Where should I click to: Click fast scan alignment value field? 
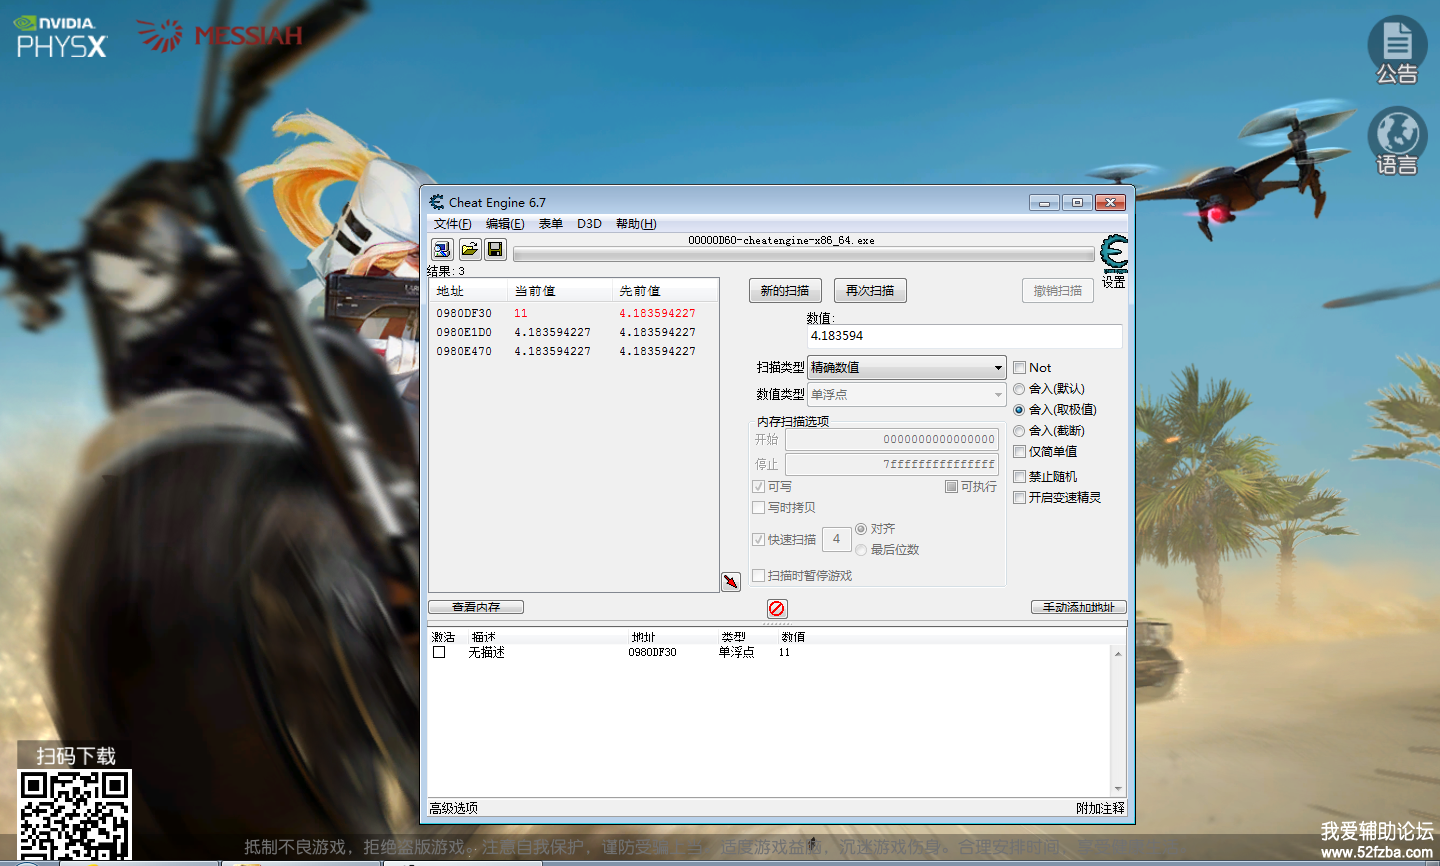(x=837, y=539)
